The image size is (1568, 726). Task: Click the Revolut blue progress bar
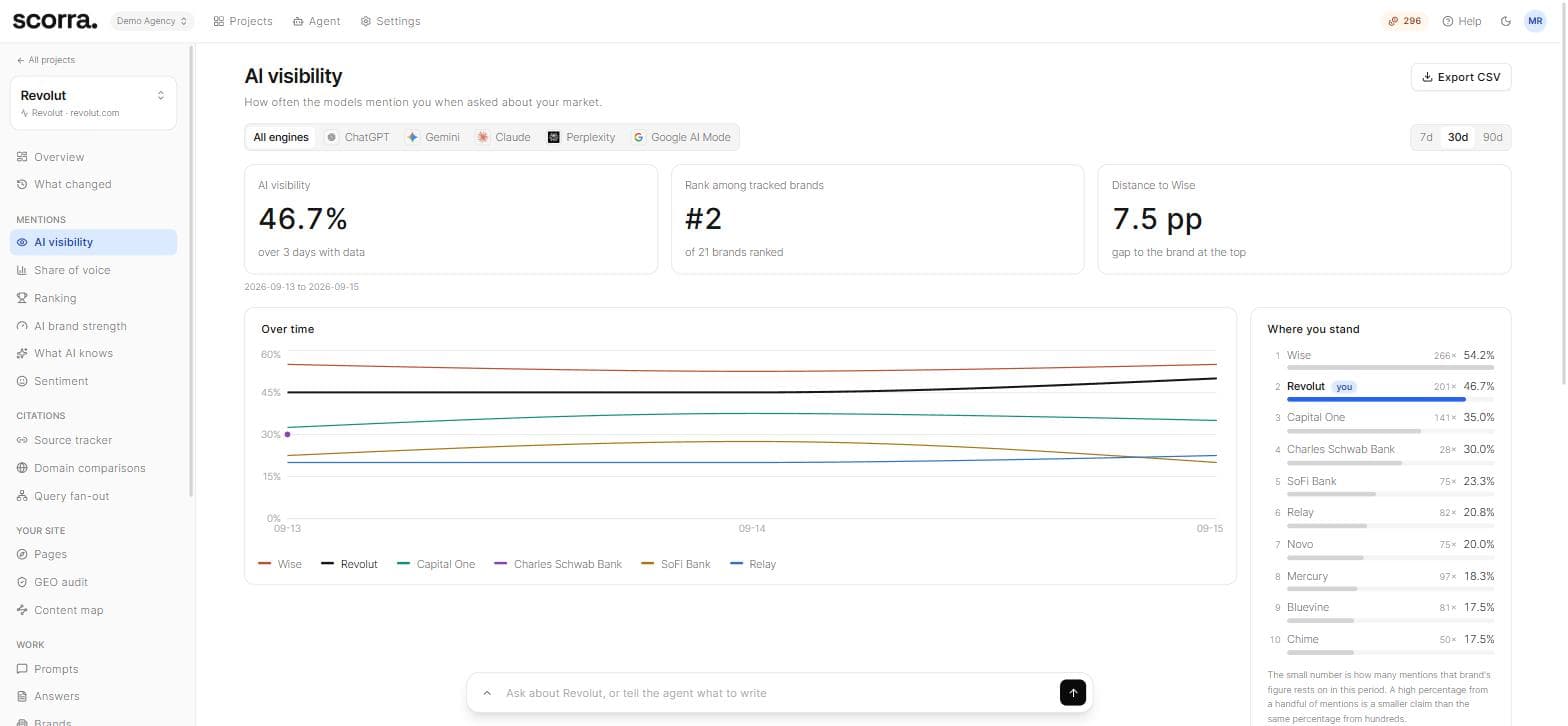(x=1376, y=399)
